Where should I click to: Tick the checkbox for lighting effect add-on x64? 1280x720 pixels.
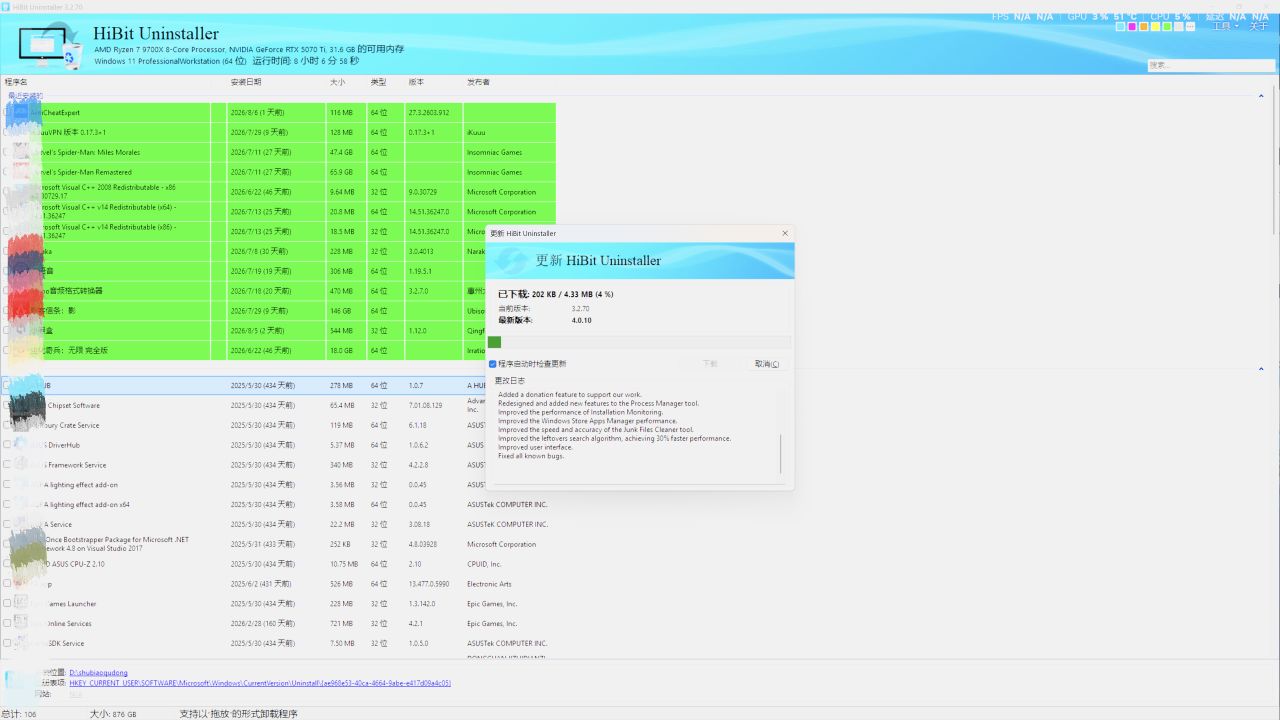[7, 505]
